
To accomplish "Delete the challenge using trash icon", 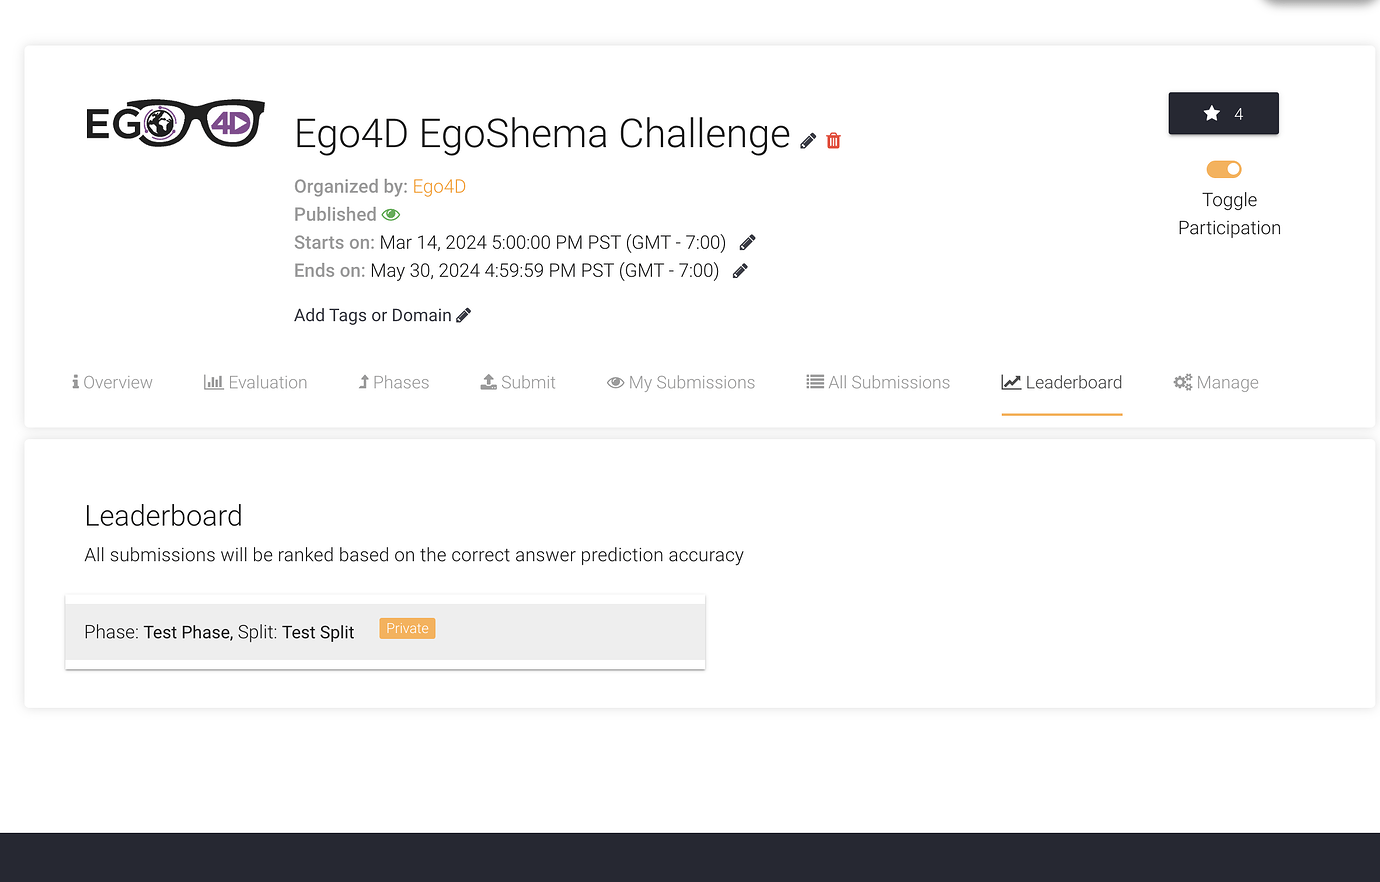I will tap(833, 140).
